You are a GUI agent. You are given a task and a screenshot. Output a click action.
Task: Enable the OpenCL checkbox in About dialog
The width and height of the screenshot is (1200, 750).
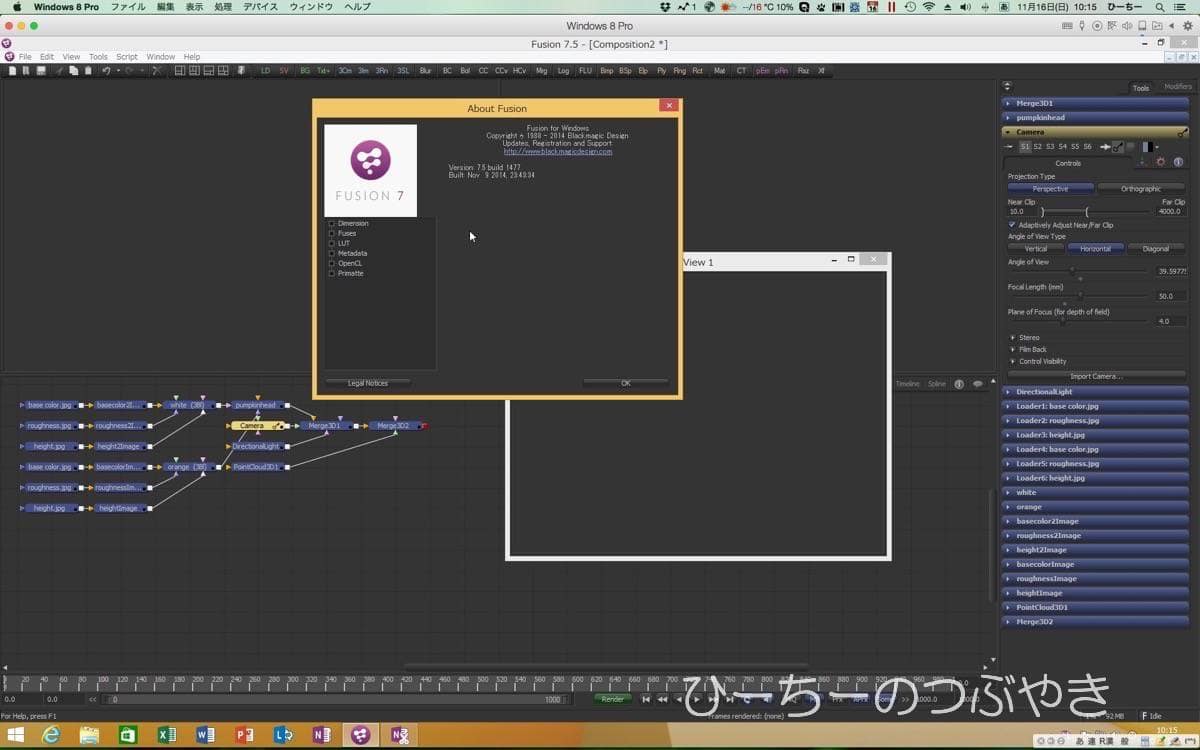click(x=332, y=263)
